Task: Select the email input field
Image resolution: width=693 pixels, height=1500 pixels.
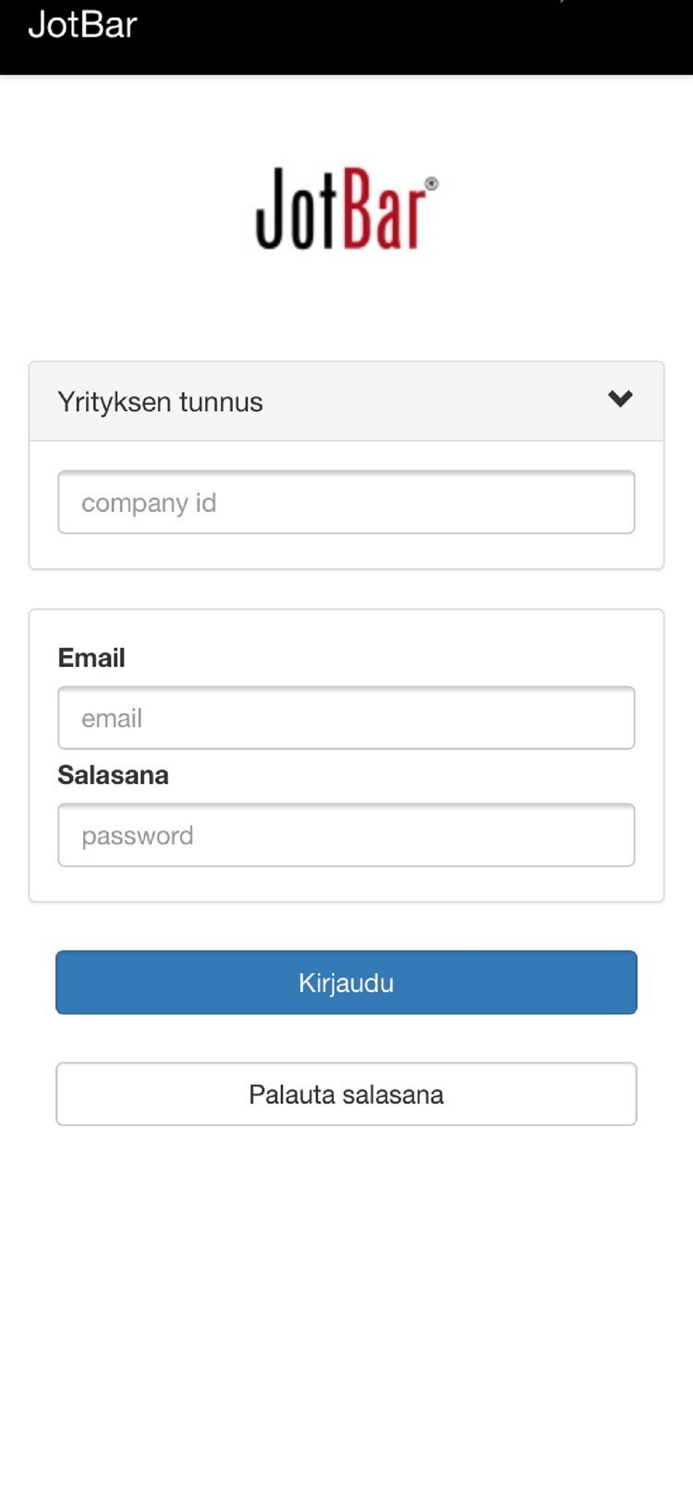Action: [x=346, y=718]
